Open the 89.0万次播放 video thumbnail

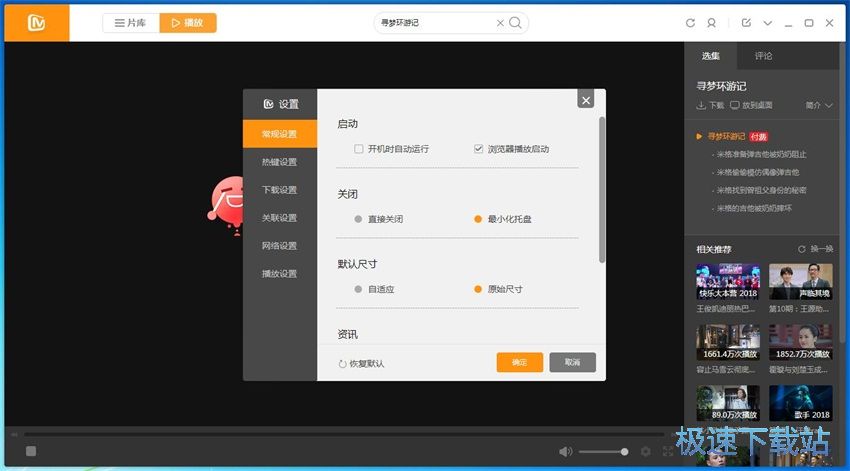(728, 403)
